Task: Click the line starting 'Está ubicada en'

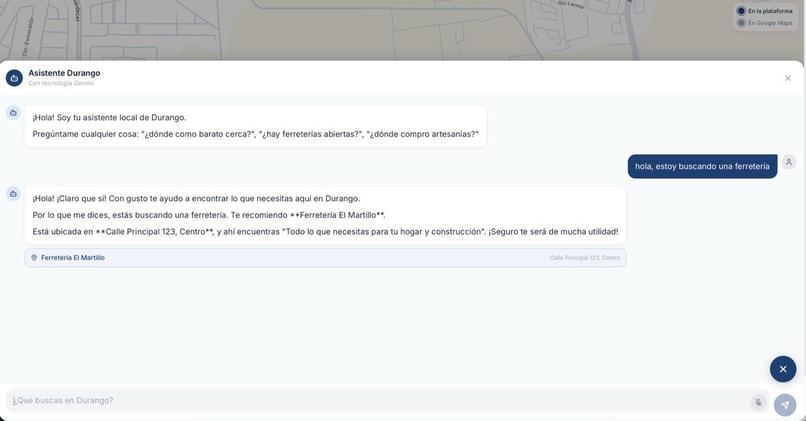Action: tap(325, 232)
